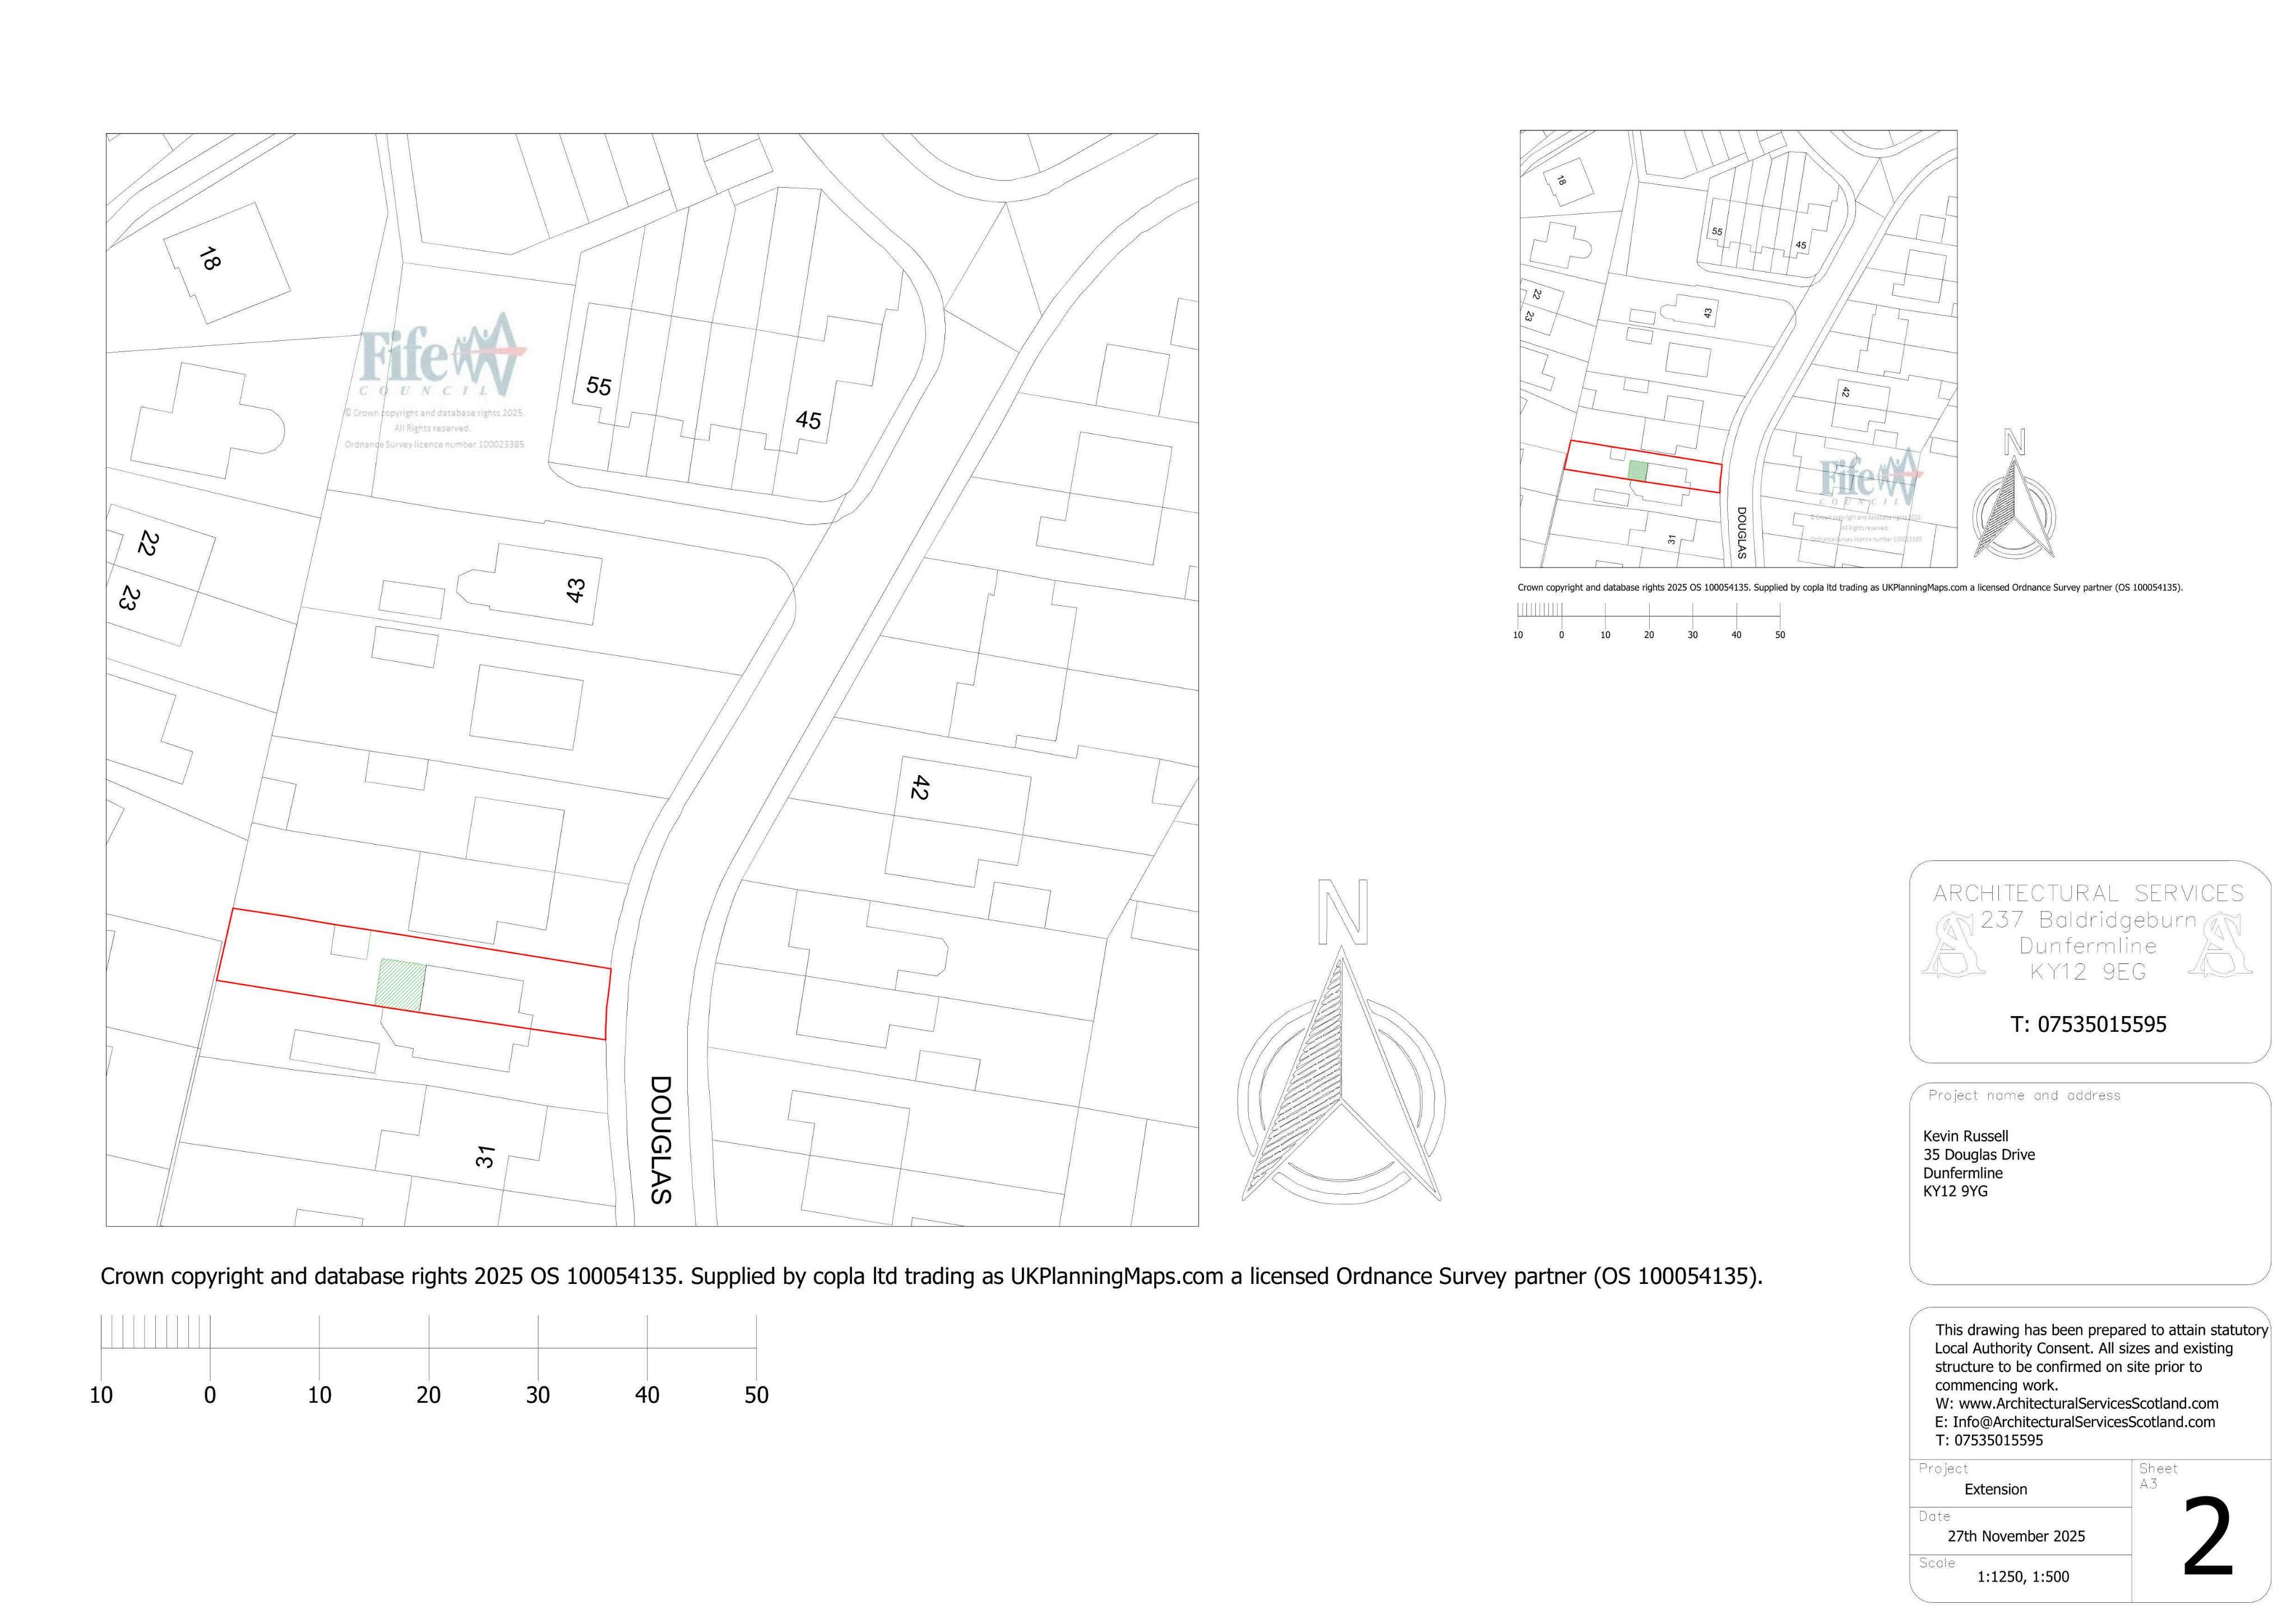This screenshot has height=1623, width=2296.
Task: Click the Info@ArchitecturalServicesScotland.com email link
Action: coord(2084,1422)
